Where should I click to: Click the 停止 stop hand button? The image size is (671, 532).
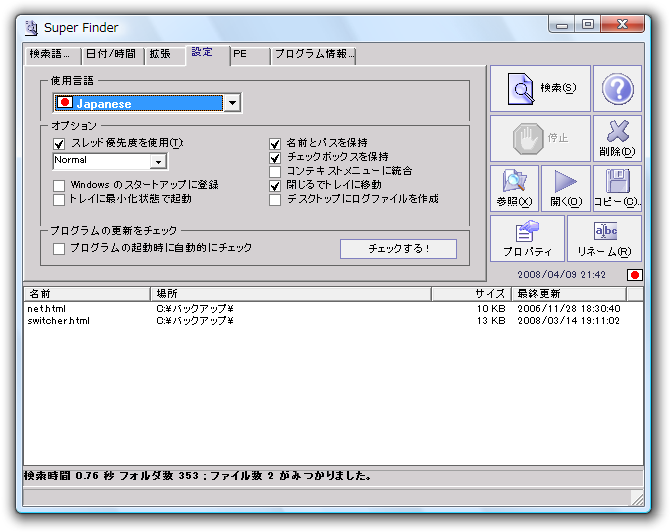click(x=540, y=138)
